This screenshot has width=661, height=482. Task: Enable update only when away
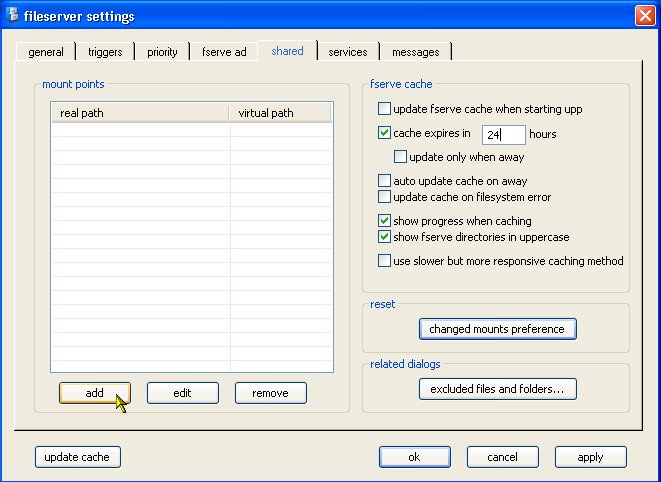400,157
